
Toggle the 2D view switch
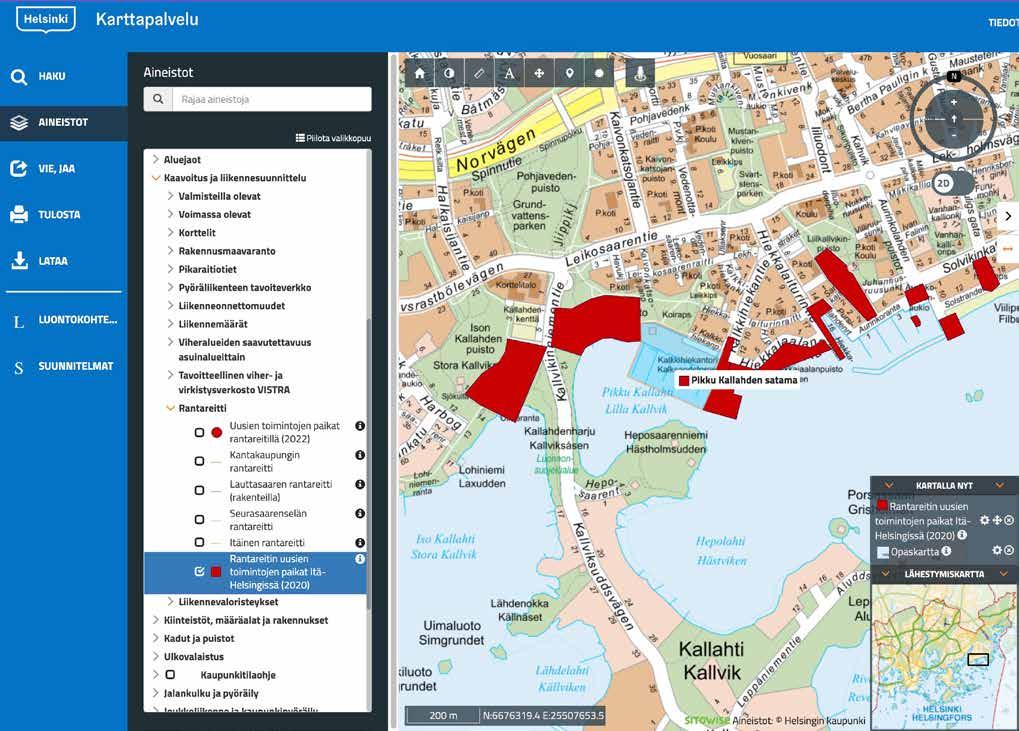(x=953, y=183)
